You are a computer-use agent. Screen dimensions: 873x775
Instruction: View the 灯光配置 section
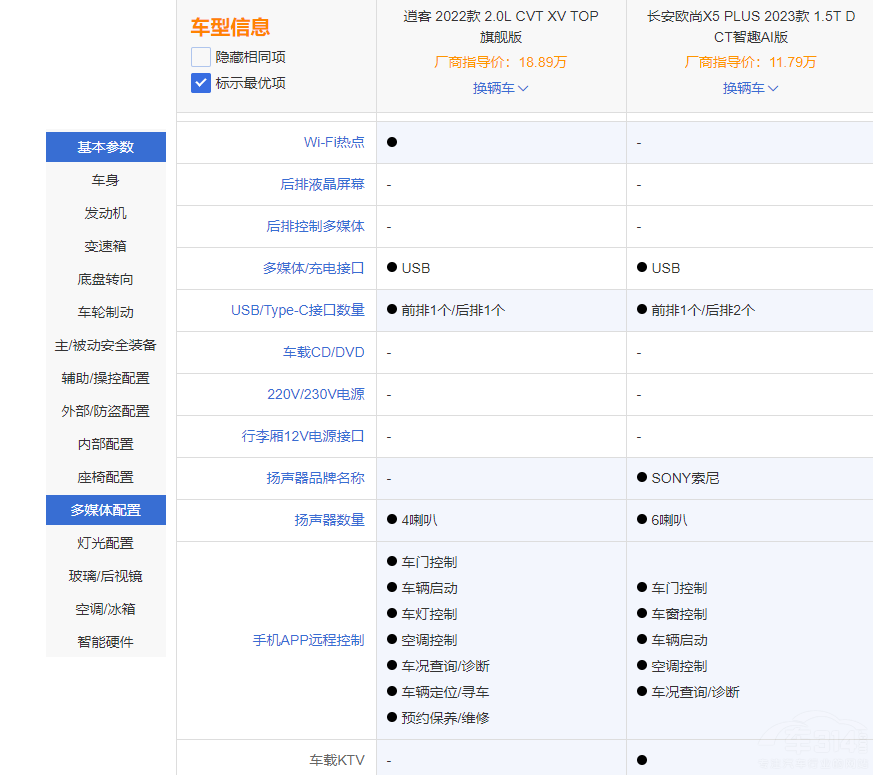tap(105, 542)
